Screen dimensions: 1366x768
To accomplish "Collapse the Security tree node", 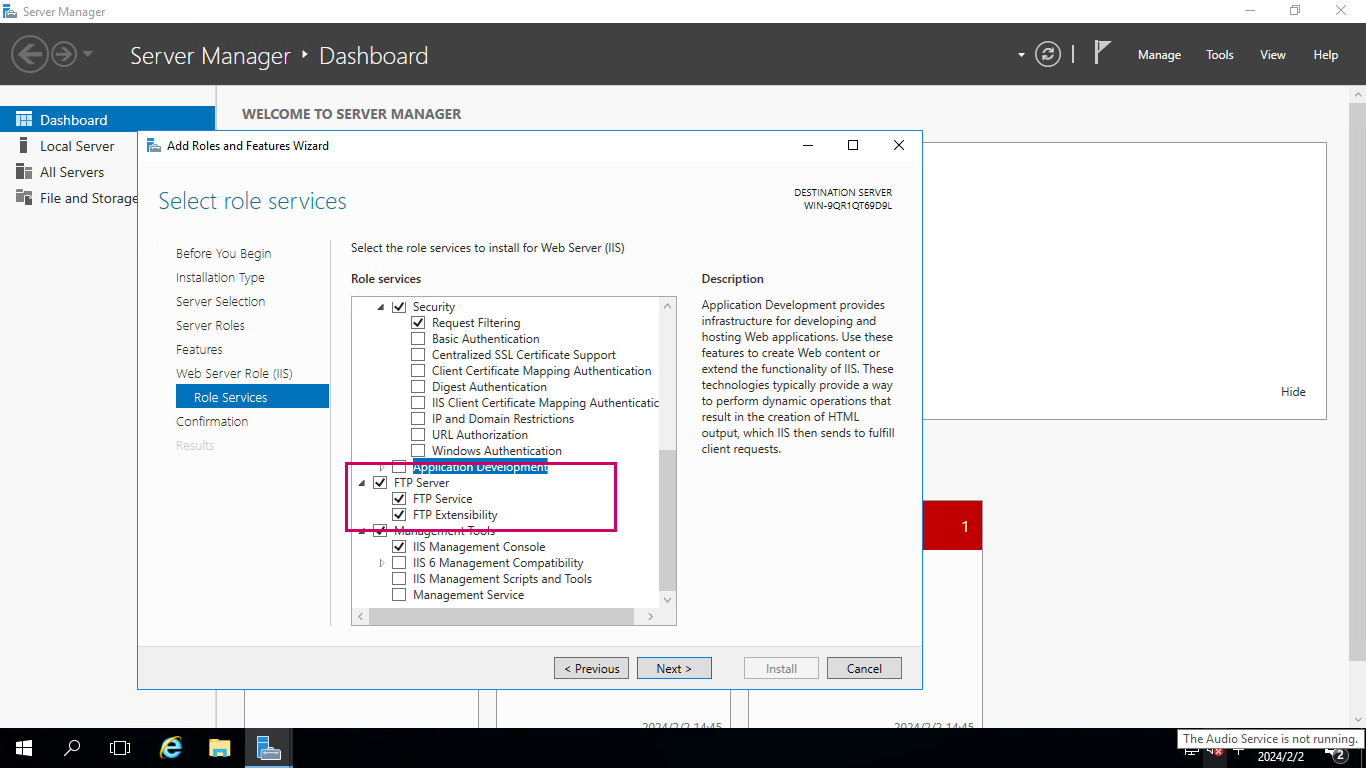I will (x=381, y=307).
